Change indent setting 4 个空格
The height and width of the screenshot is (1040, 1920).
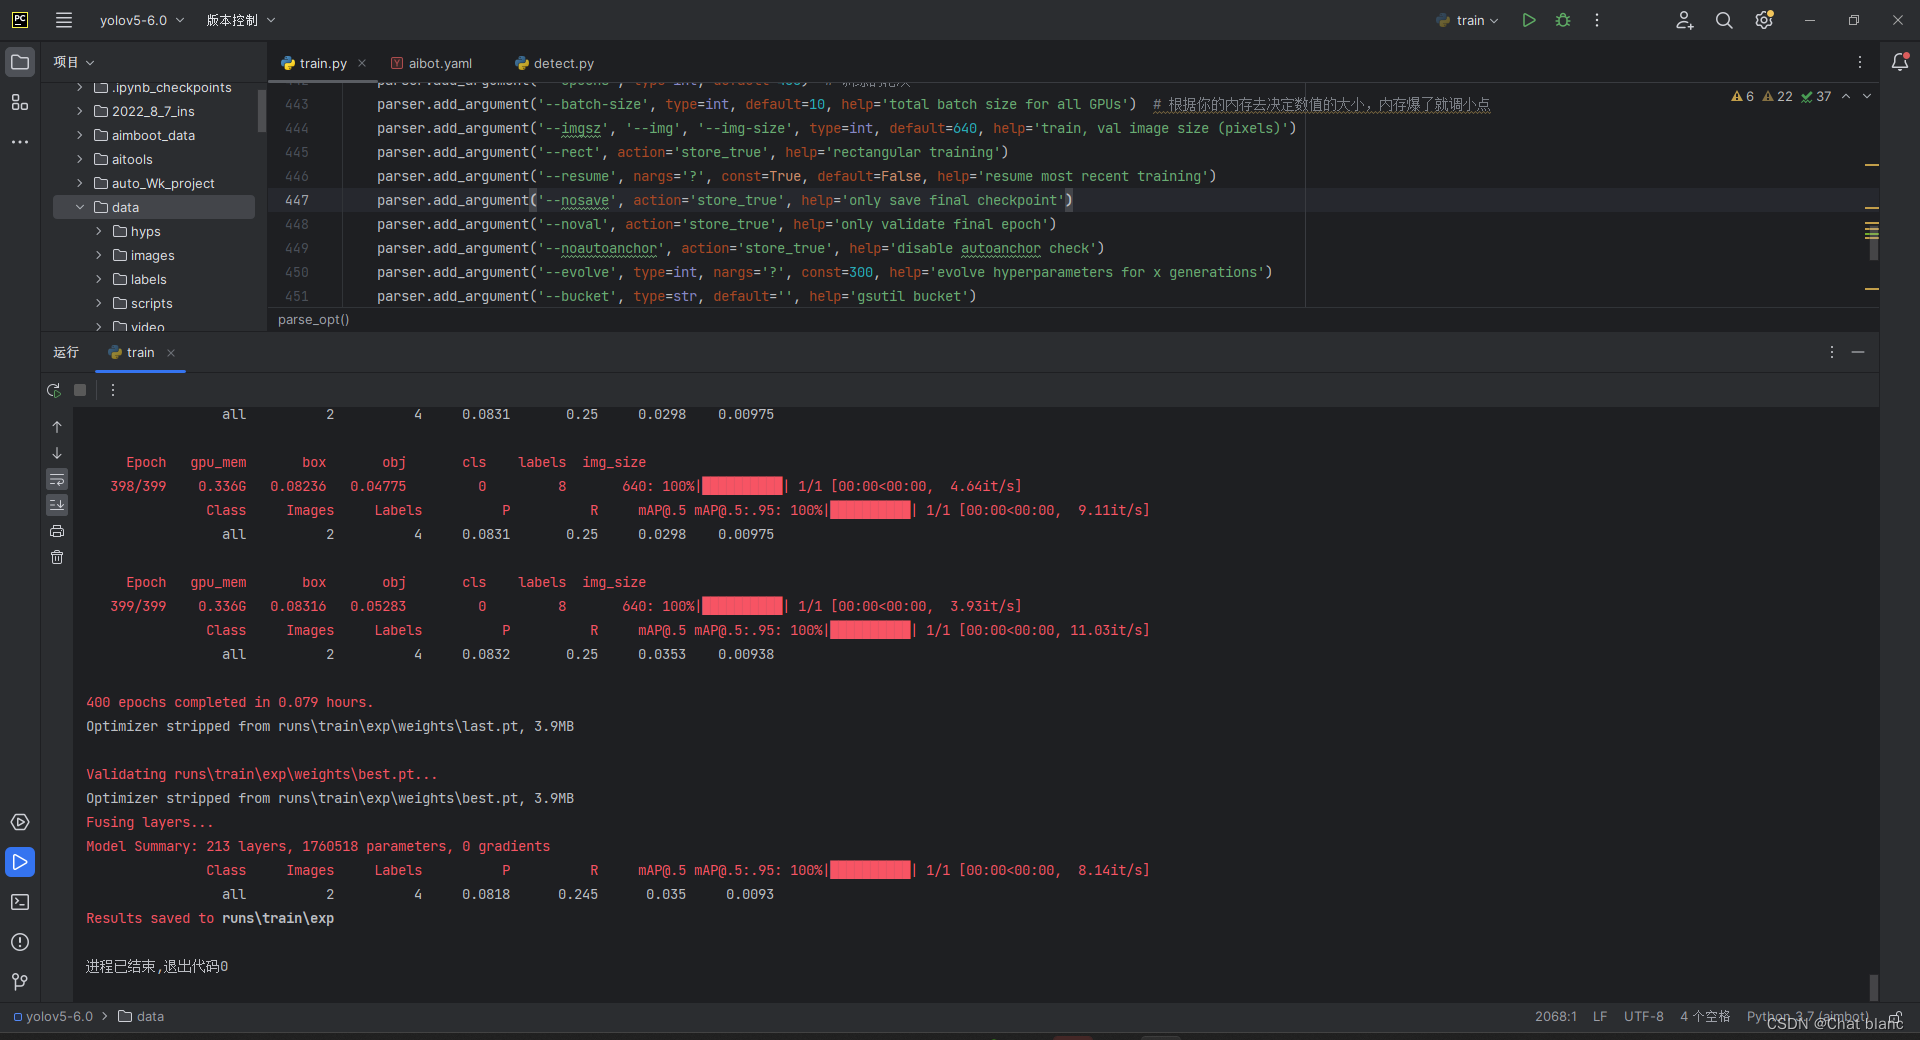pyautogui.click(x=1705, y=1016)
